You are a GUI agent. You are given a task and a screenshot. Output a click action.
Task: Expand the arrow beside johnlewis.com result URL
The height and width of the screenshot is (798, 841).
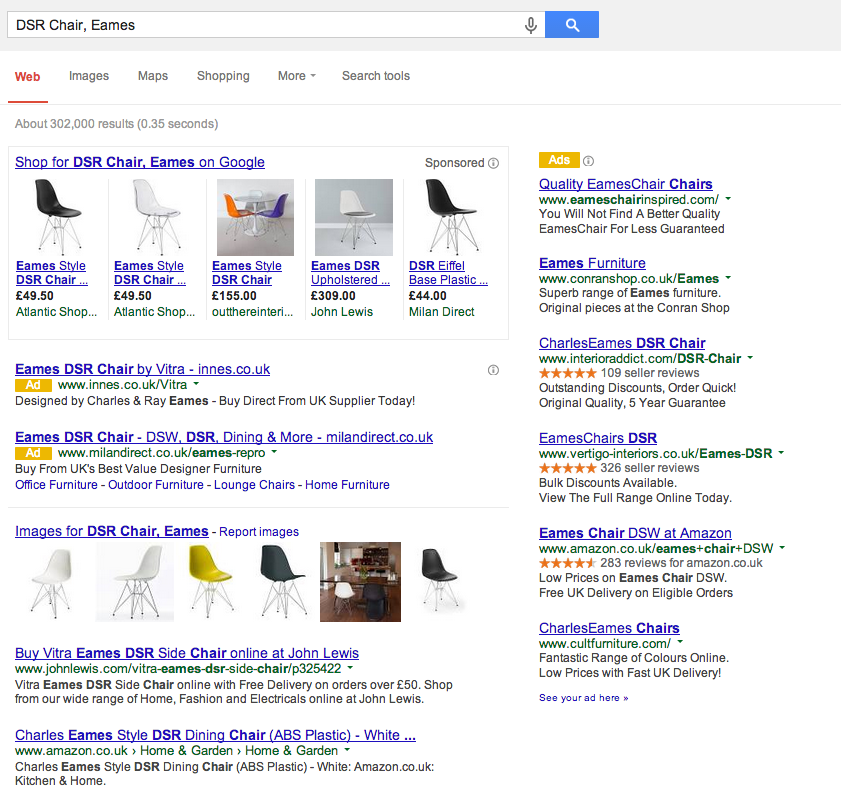[x=350, y=668]
